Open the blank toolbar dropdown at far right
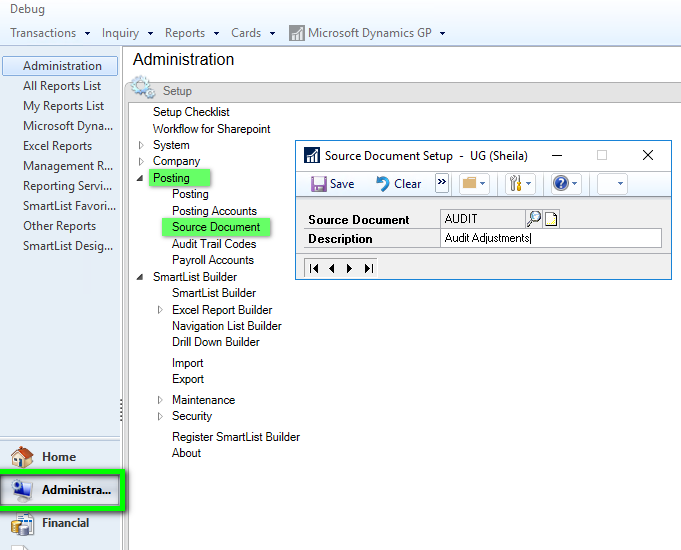The image size is (681, 550). click(x=612, y=183)
